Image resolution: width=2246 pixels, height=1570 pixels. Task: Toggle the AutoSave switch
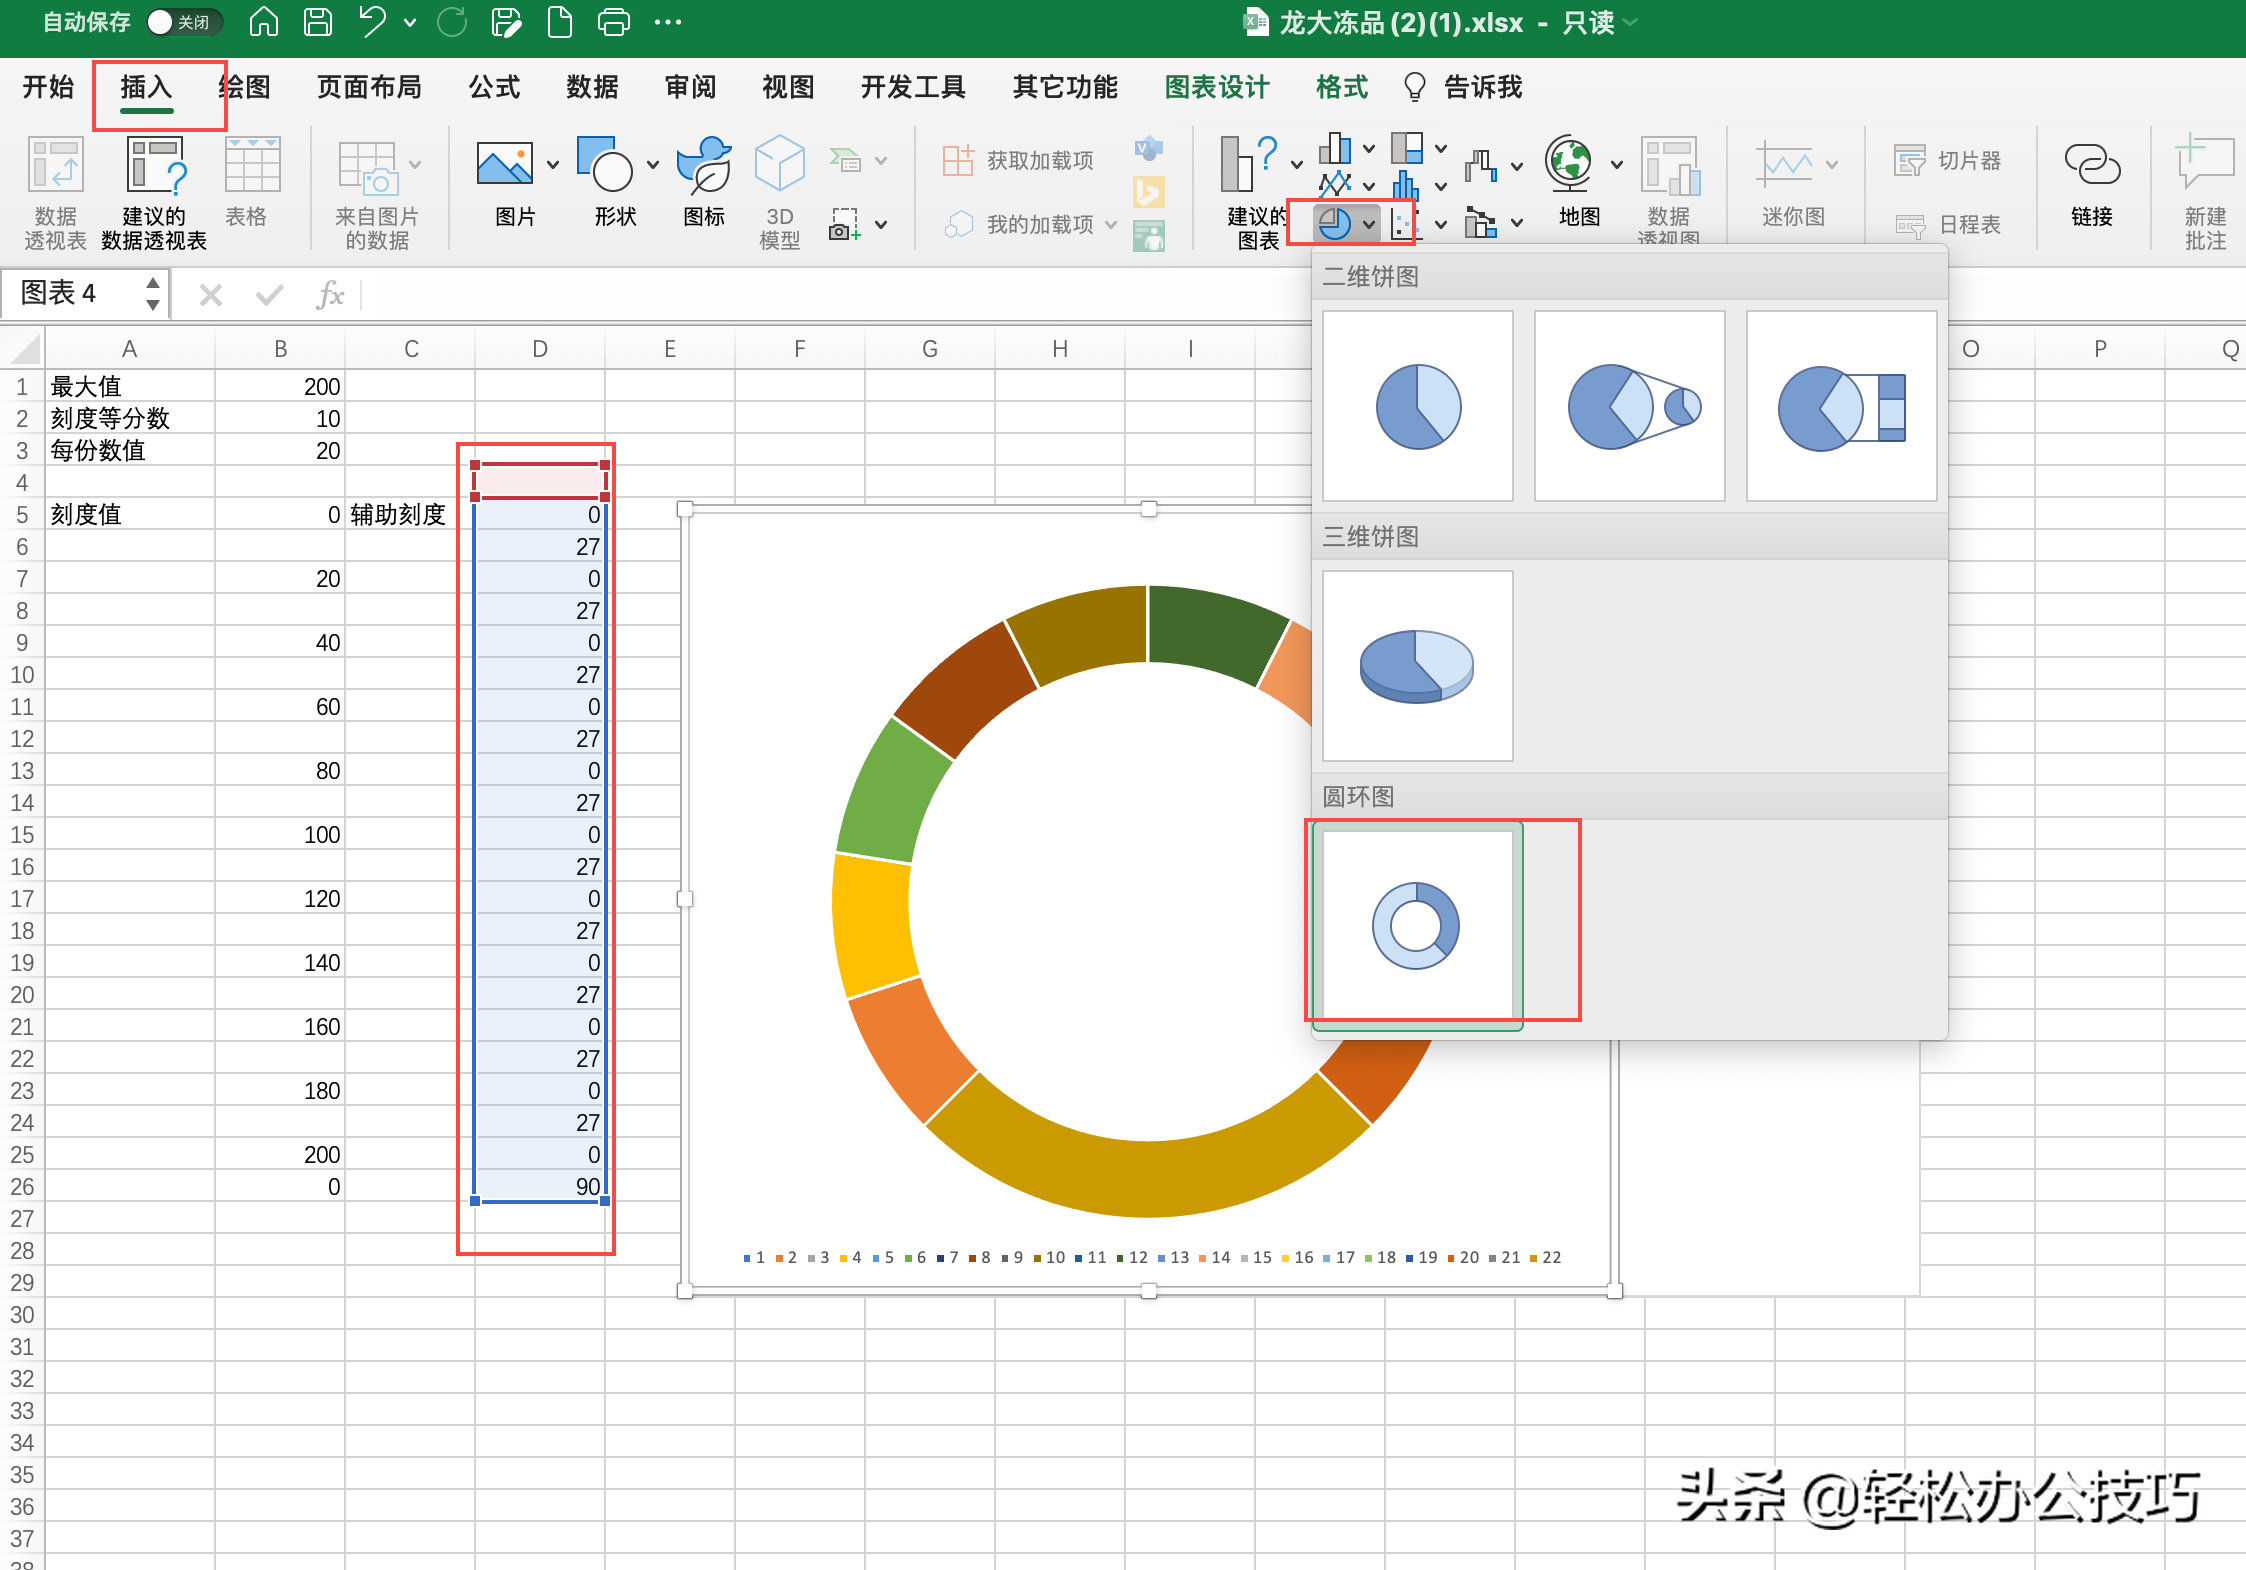(x=183, y=22)
